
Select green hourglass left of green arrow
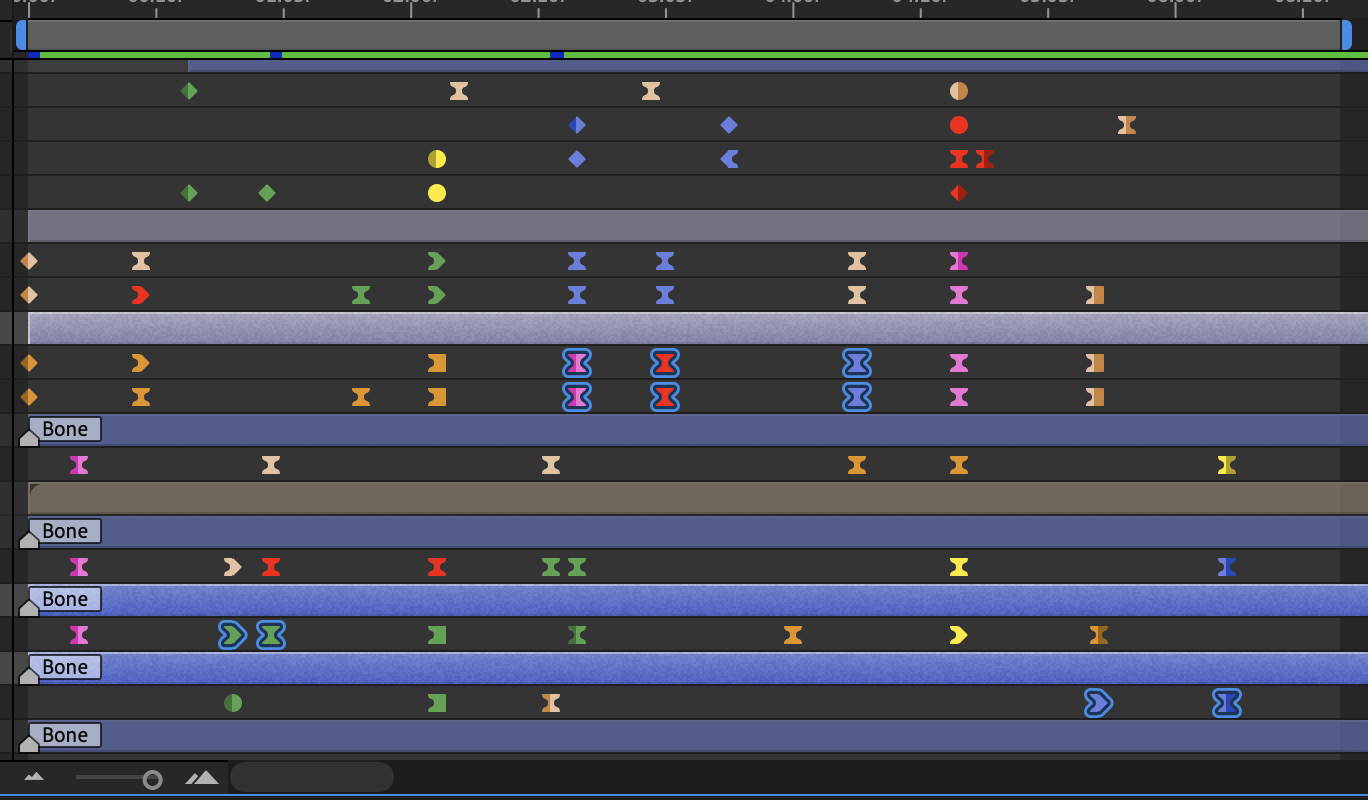tap(361, 295)
